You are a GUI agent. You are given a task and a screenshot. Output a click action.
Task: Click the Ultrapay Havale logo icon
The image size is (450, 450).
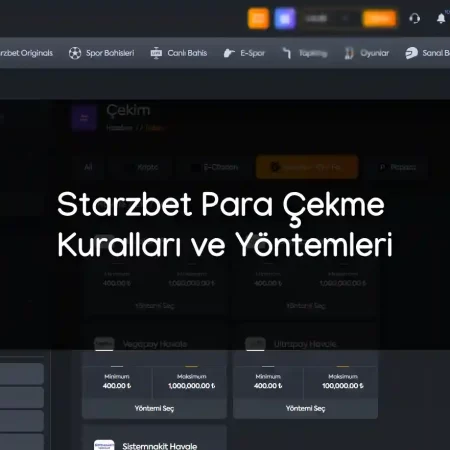(255, 344)
